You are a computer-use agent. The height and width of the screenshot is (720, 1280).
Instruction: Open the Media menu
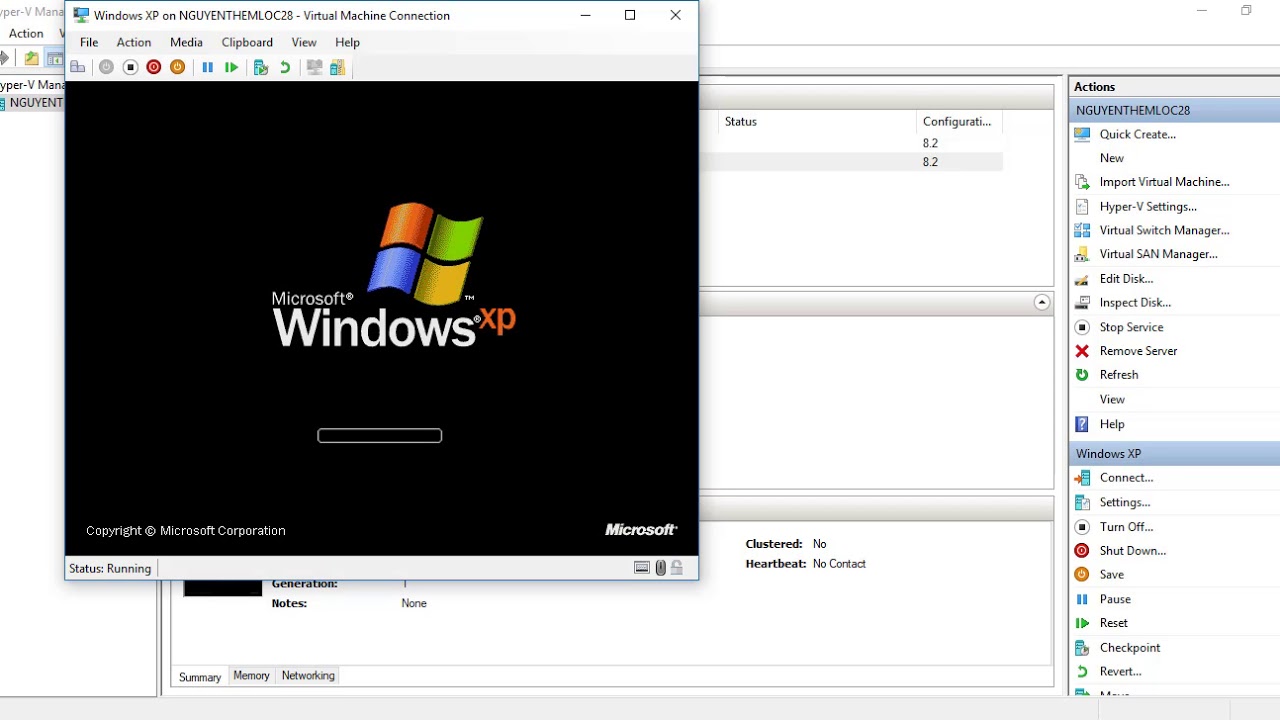pyautogui.click(x=186, y=42)
